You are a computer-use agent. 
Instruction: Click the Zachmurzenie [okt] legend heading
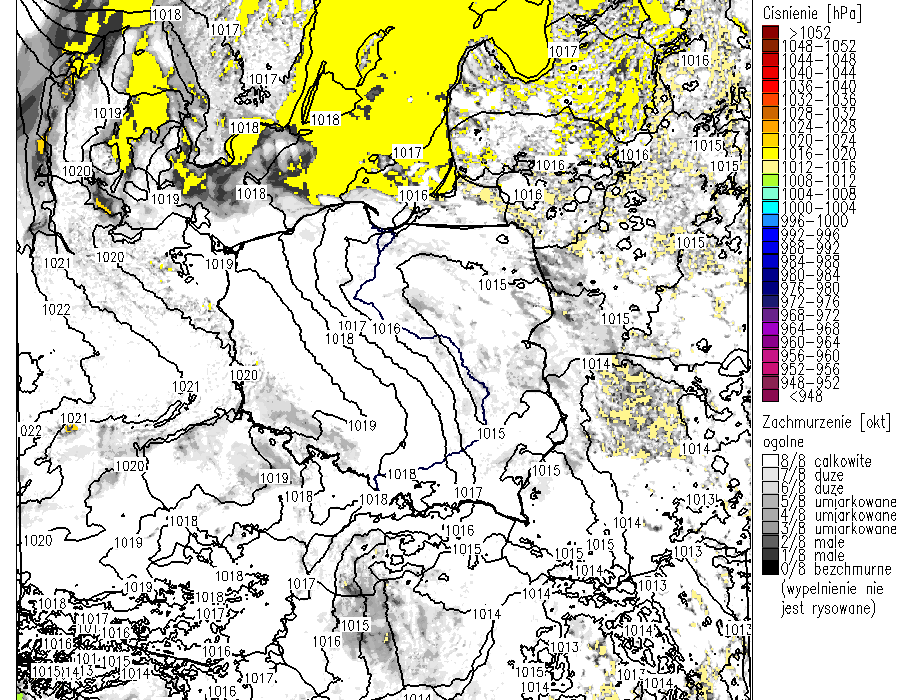(x=824, y=423)
